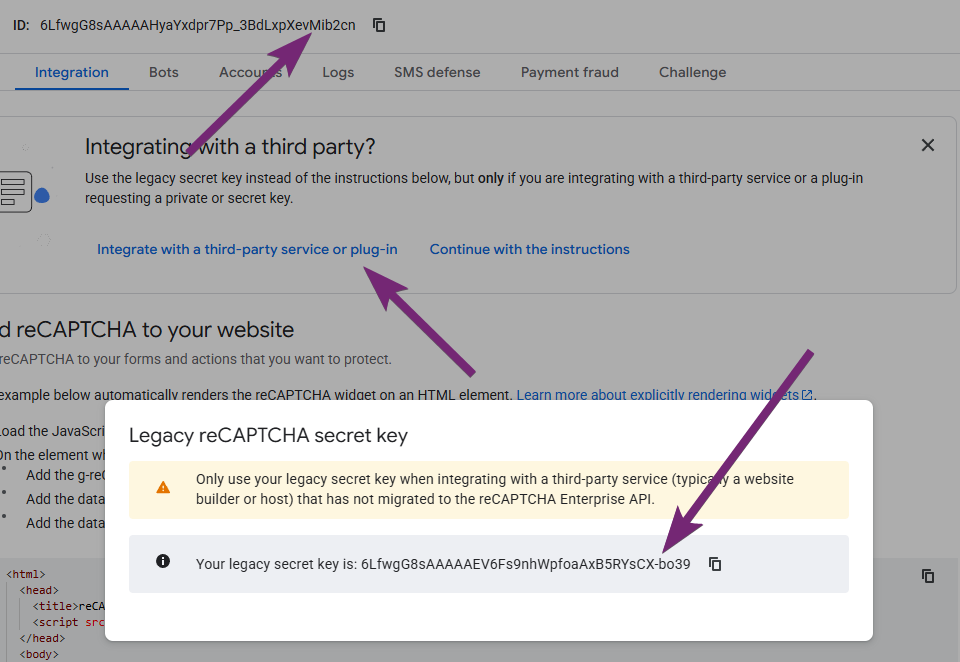Open external link icon after widgets link
960x662 pixels.
tap(807, 395)
